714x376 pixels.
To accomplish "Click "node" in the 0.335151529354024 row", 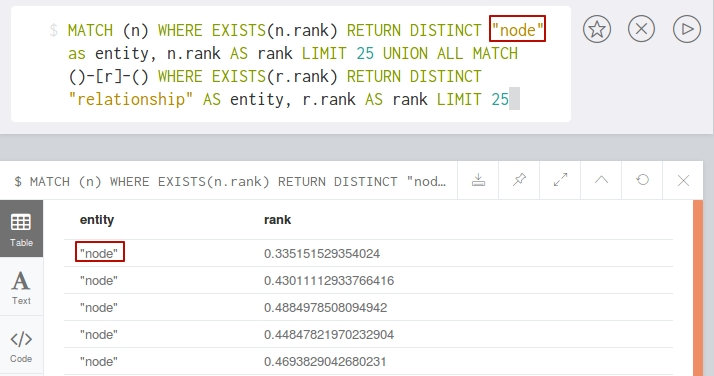I will [99, 254].
